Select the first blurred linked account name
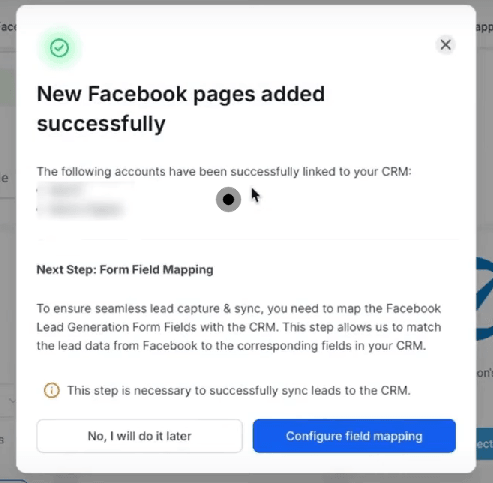 coord(65,190)
